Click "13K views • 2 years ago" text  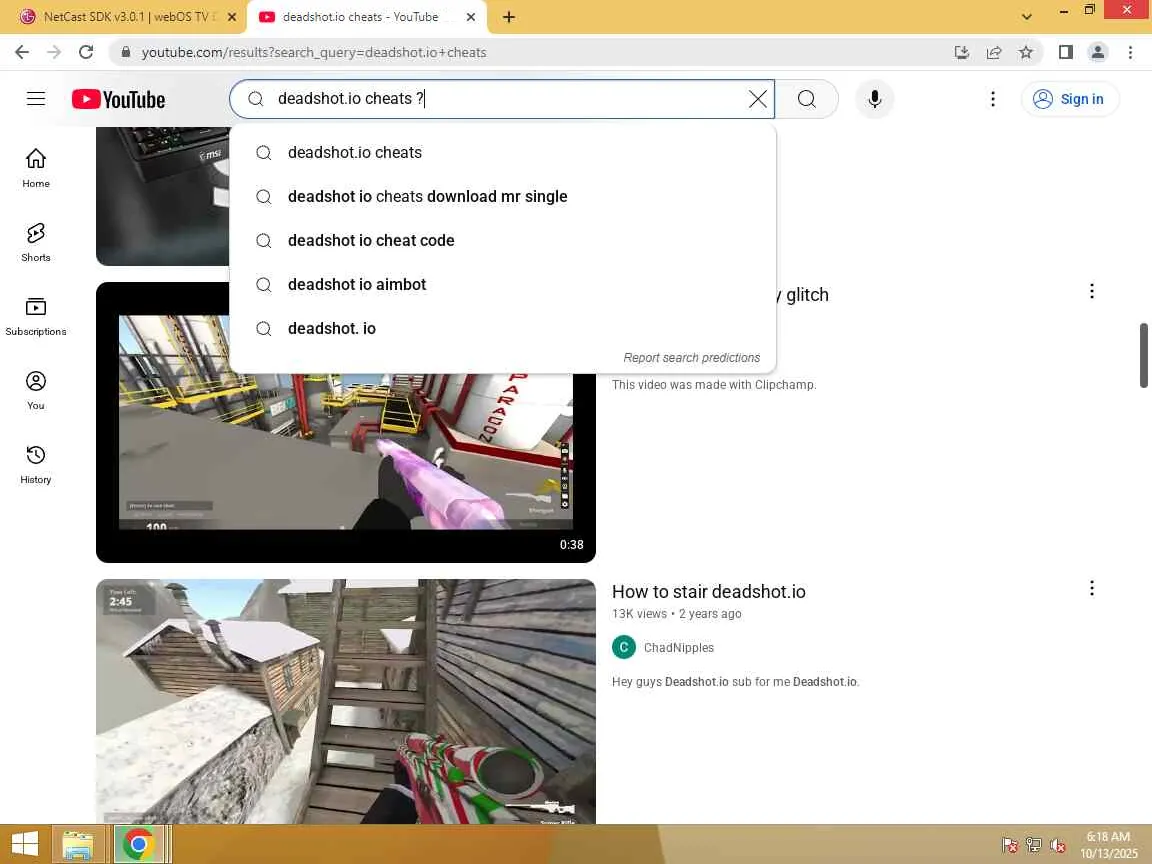tap(677, 613)
